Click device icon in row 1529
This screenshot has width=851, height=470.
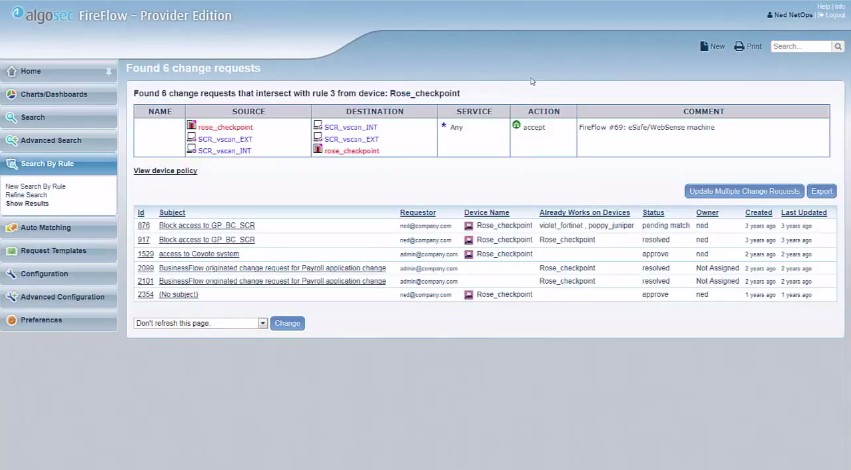click(468, 255)
